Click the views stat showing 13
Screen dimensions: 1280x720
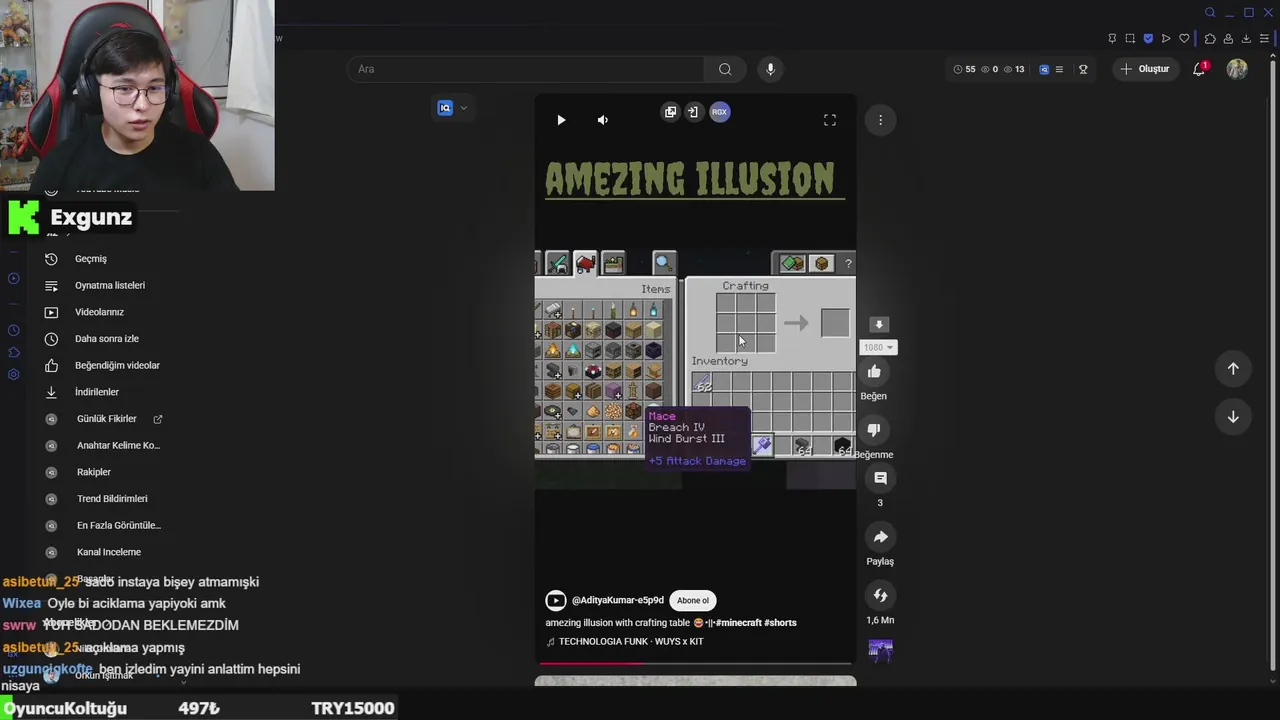click(1014, 69)
